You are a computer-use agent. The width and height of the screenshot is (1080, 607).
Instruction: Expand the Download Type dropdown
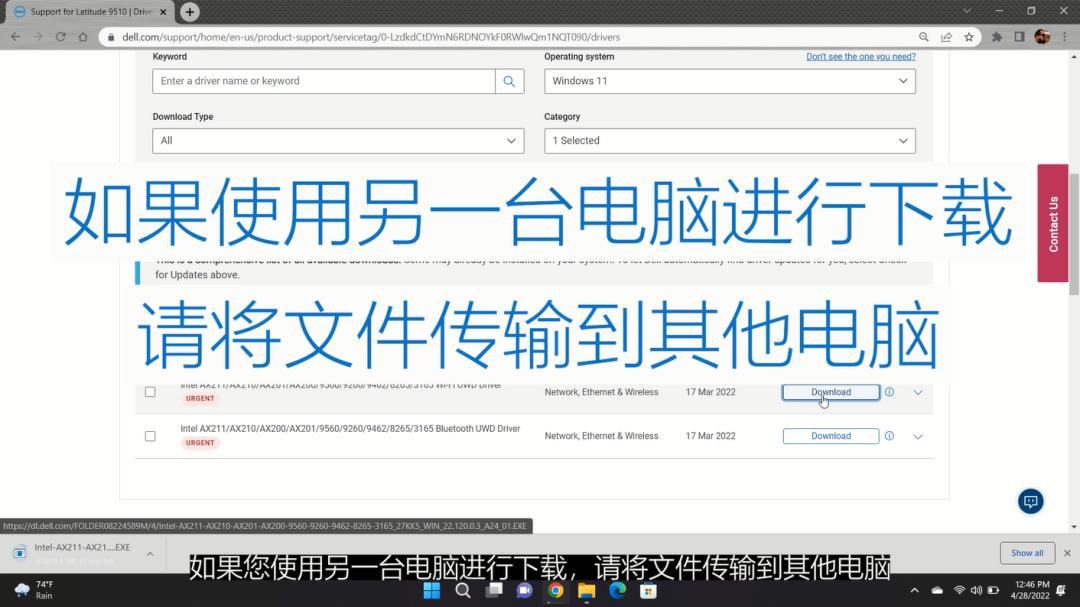(337, 141)
